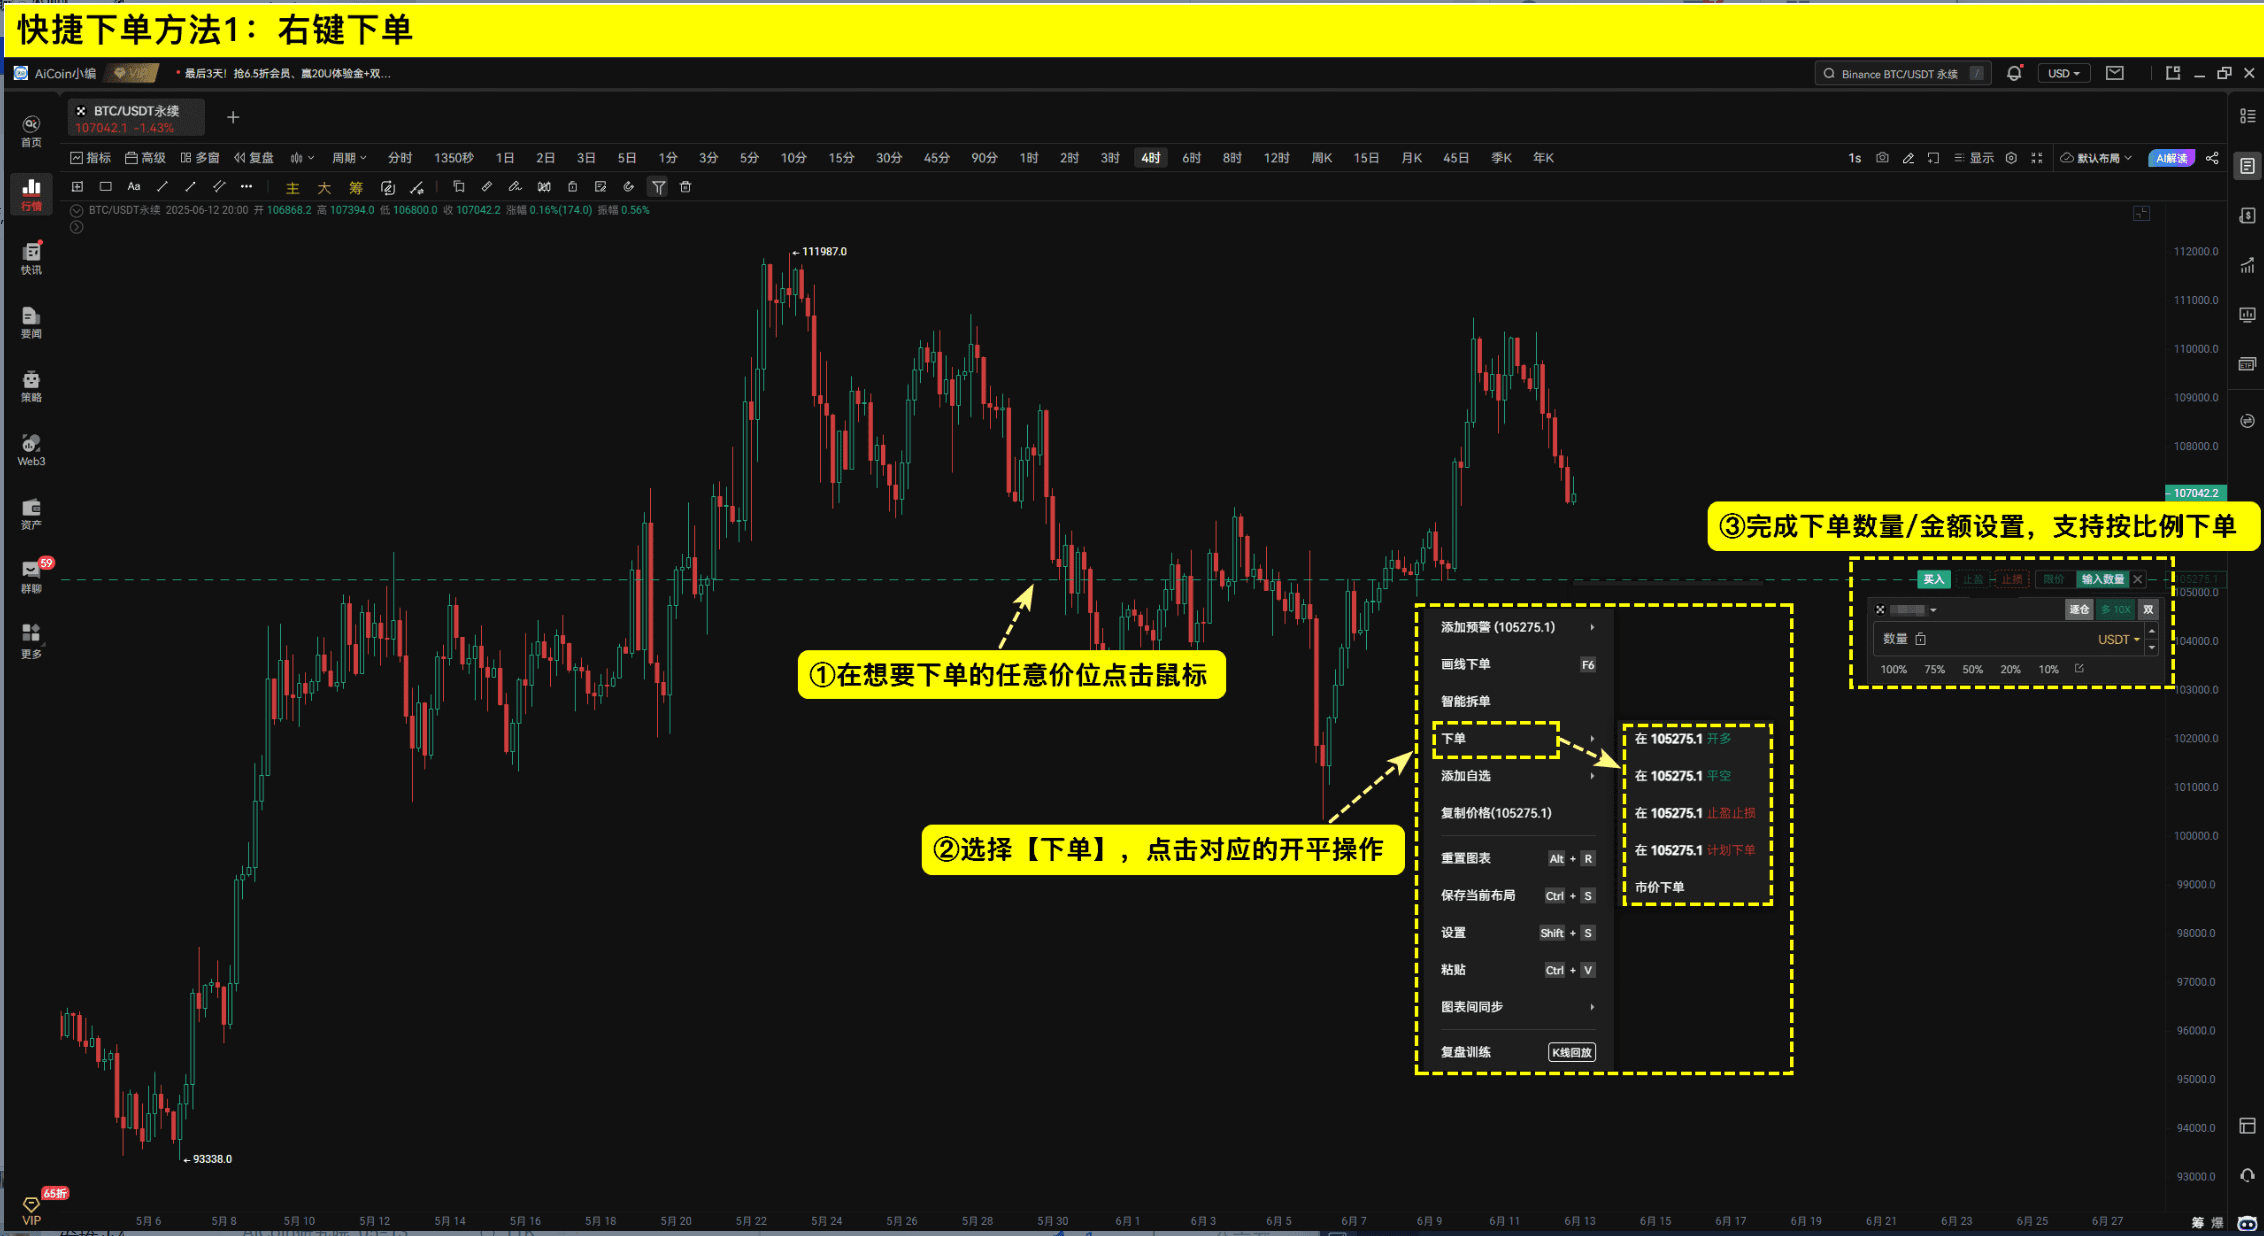
Task: Open the 周期 period dropdown
Action: tap(350, 158)
